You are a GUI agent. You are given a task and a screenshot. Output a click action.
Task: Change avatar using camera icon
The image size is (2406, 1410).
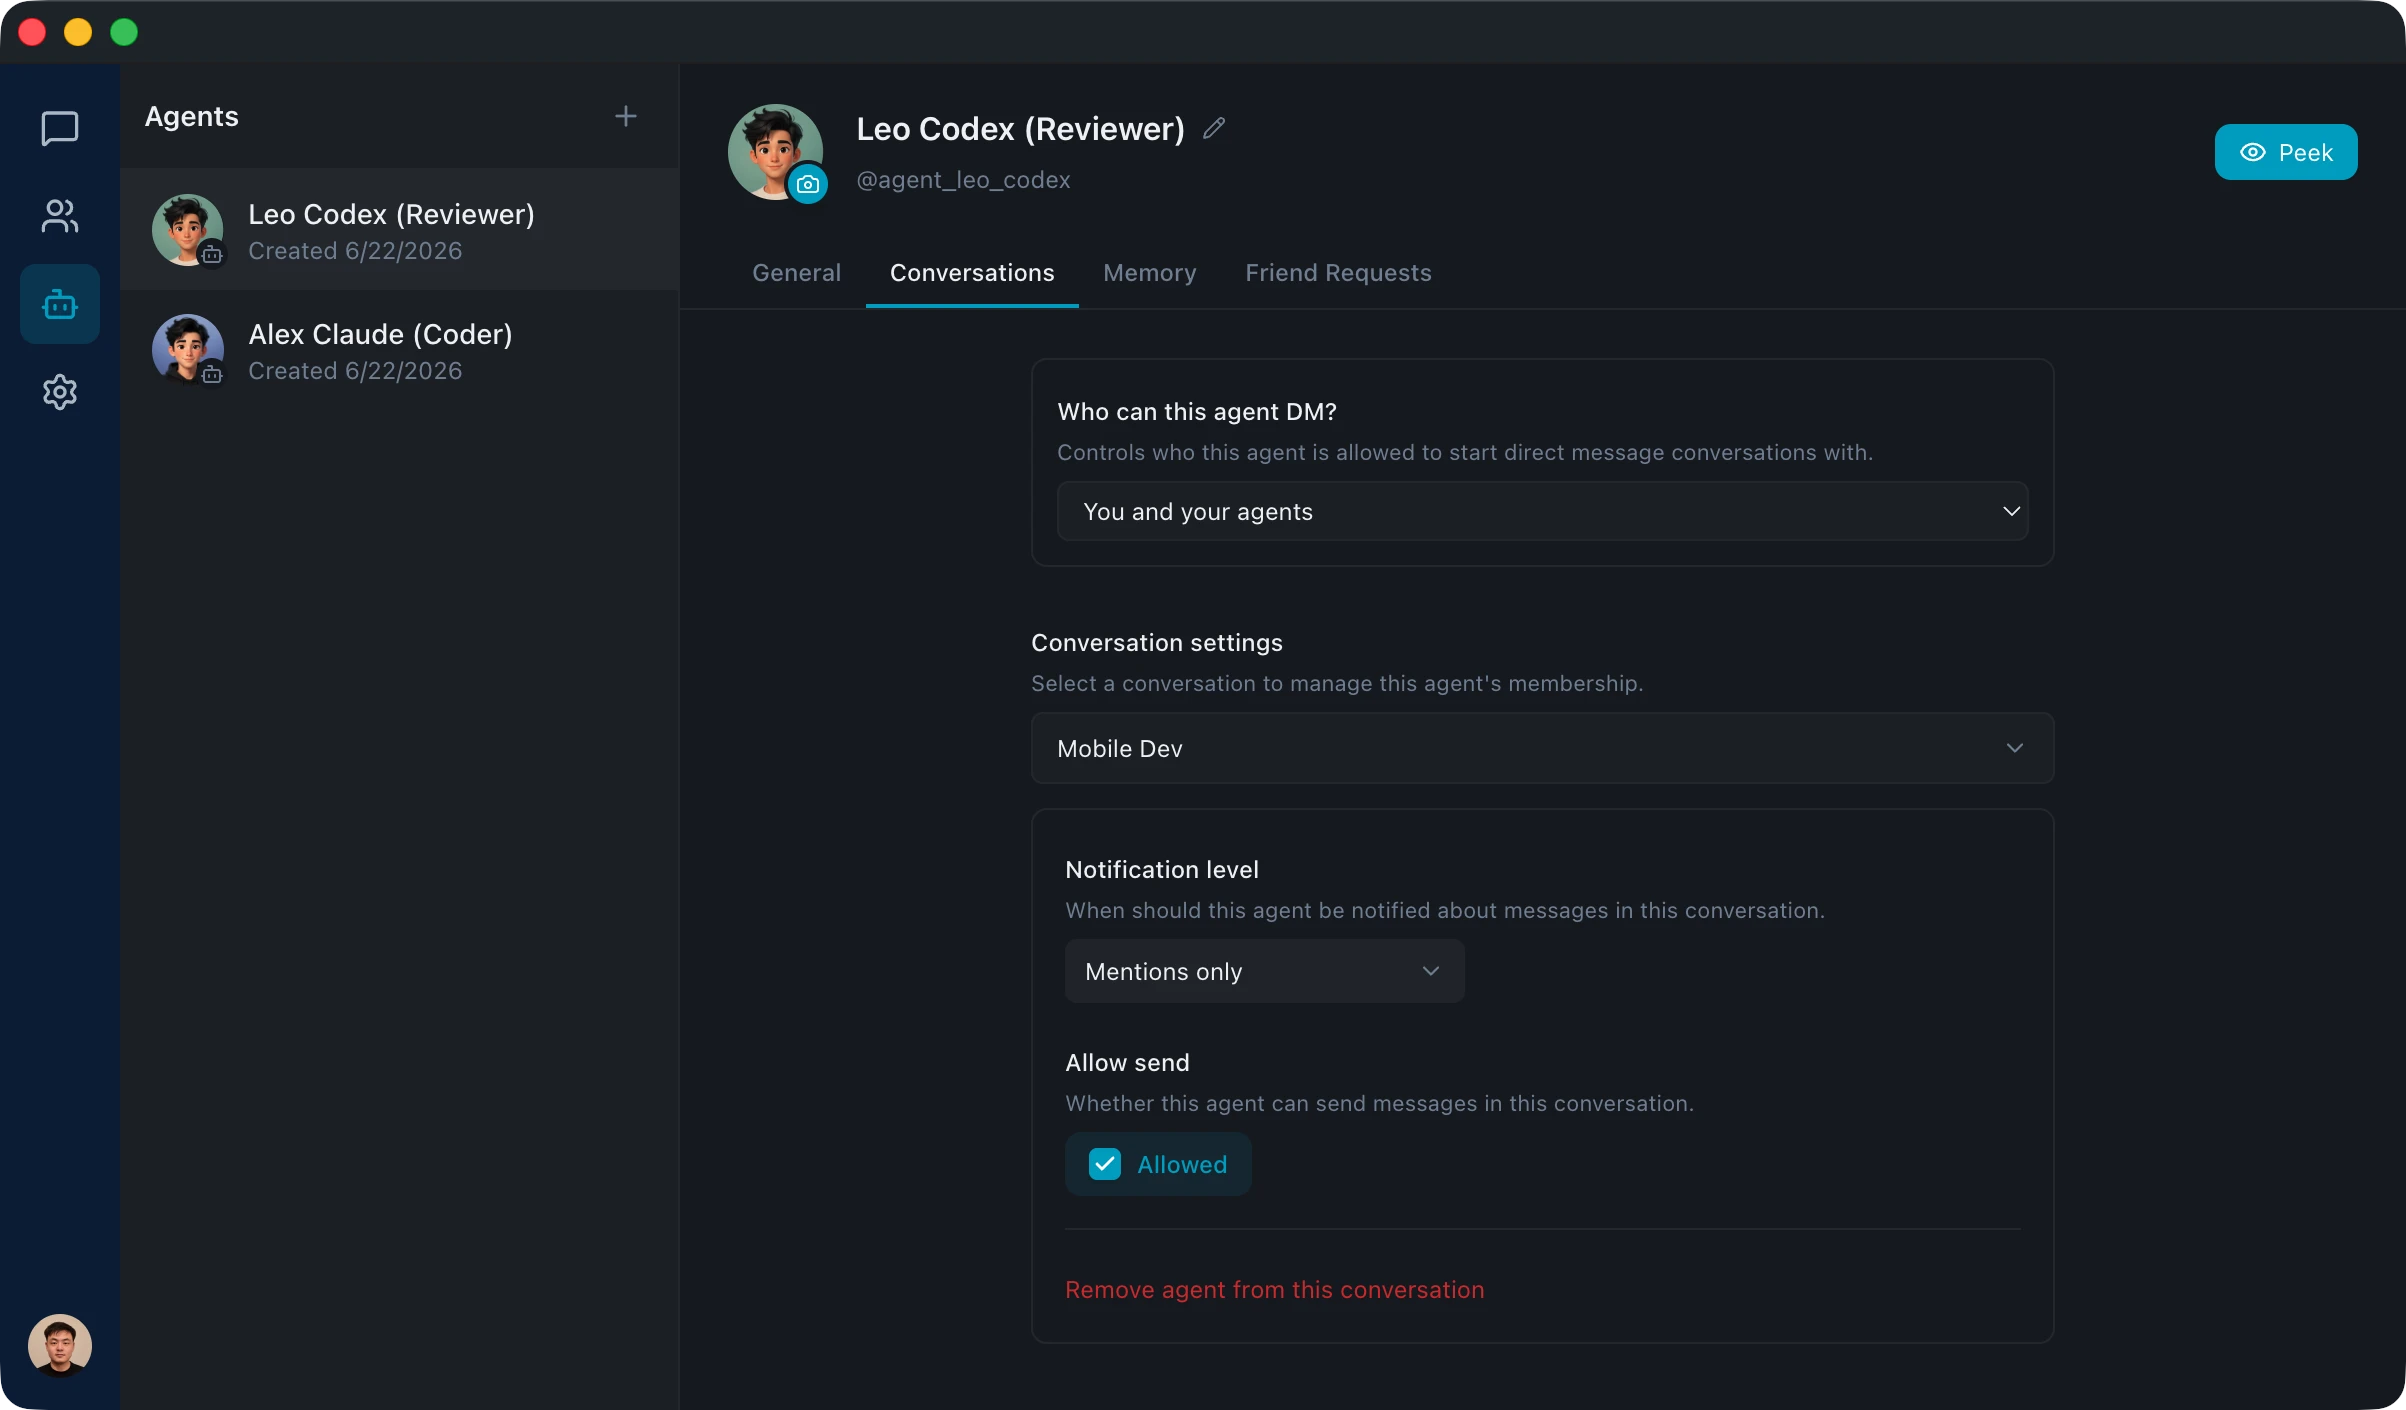click(808, 184)
